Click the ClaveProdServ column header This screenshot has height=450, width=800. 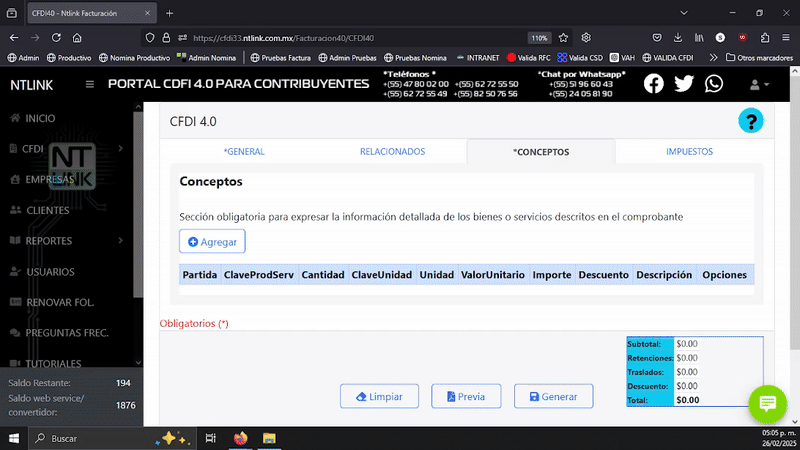(x=259, y=274)
